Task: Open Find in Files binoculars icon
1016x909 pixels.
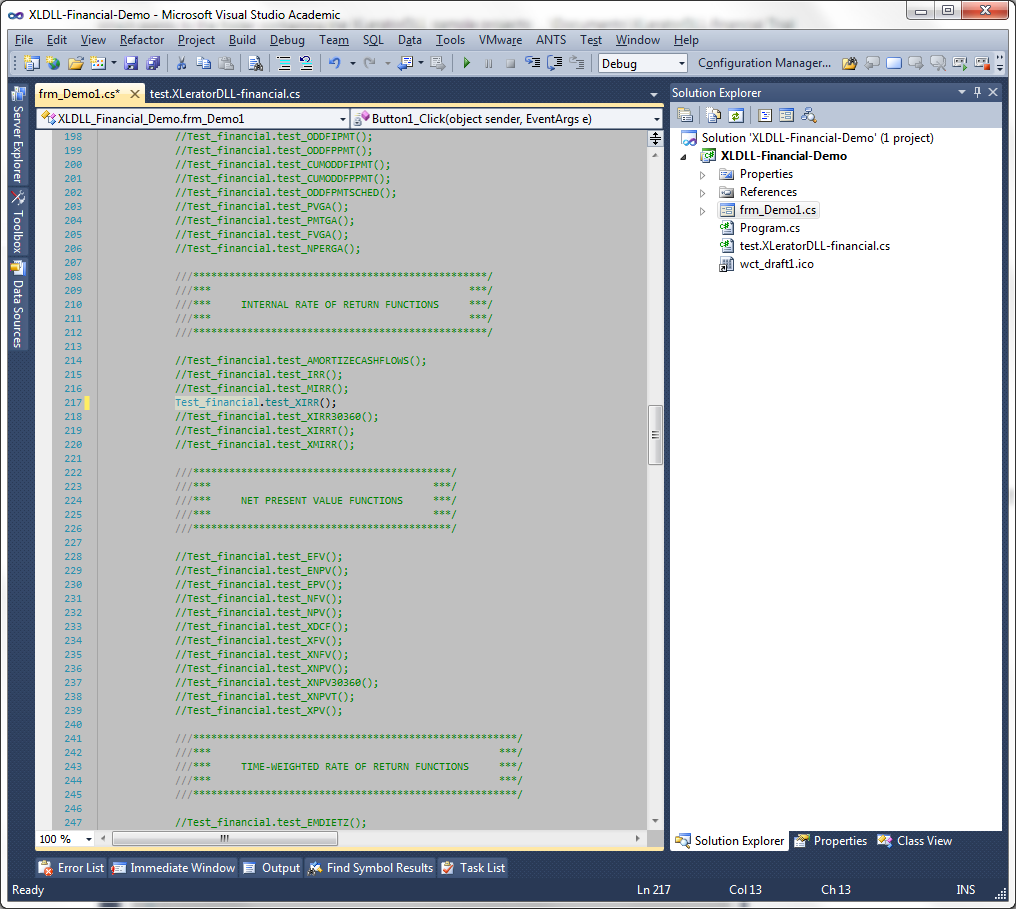Action: point(255,63)
